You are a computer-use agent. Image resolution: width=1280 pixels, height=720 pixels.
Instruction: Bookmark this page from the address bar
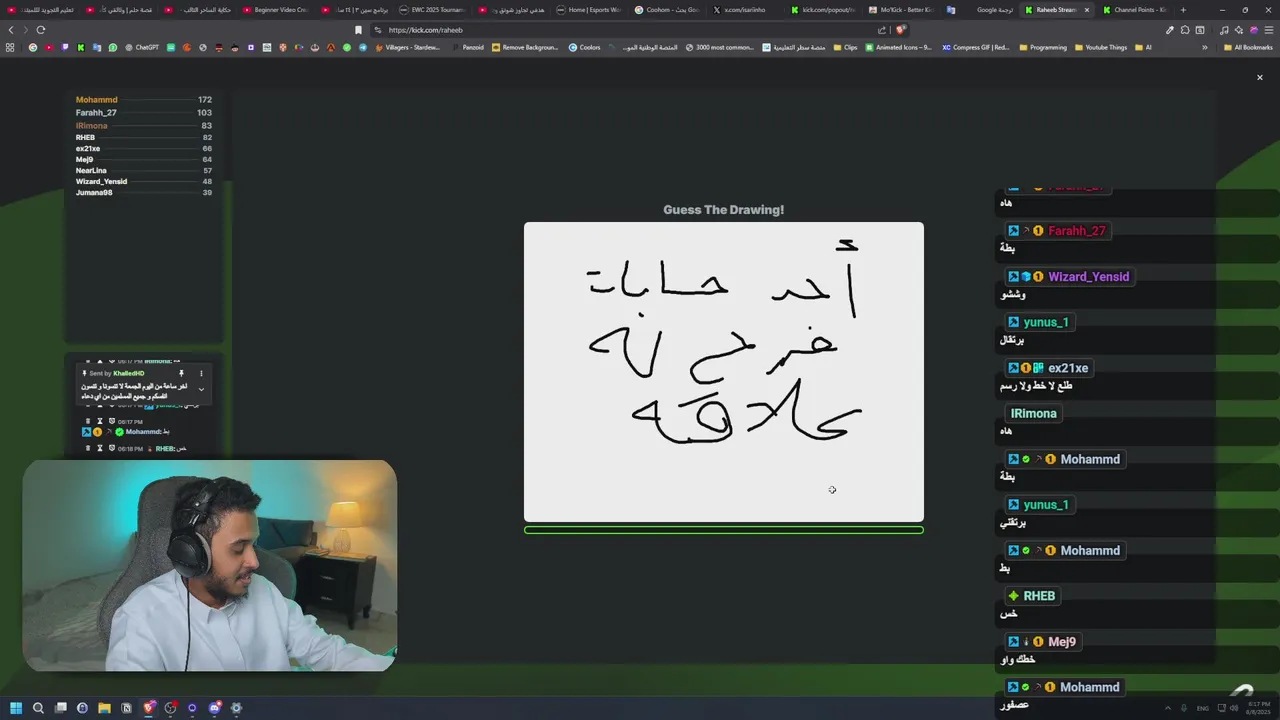358,30
